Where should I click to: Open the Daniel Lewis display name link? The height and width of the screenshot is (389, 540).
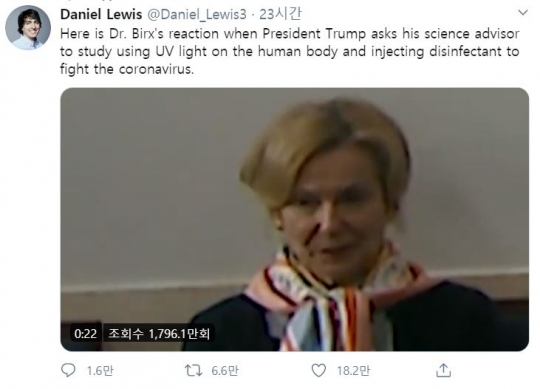pos(101,14)
